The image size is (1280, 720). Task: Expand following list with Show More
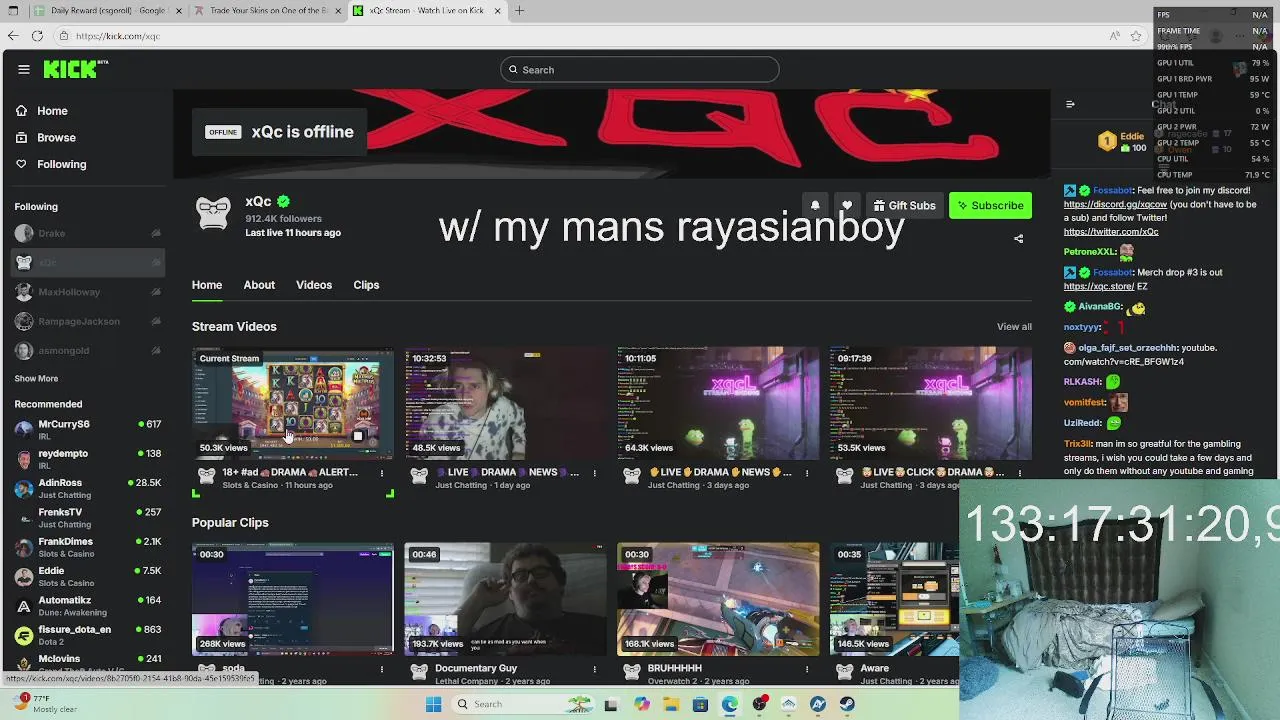[x=36, y=379]
